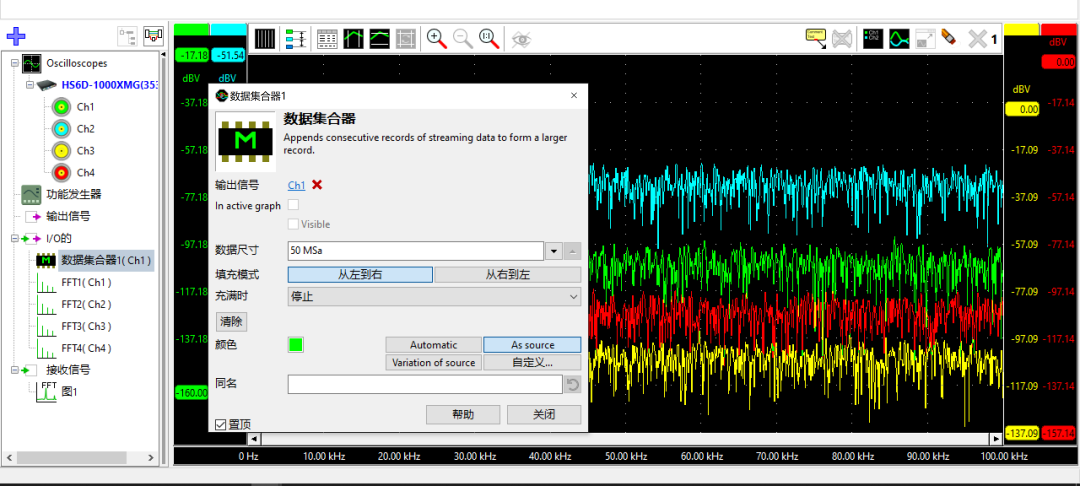This screenshot has height=486, width=1080.
Task: Untick the 置顶 checkbox
Action: point(220,424)
